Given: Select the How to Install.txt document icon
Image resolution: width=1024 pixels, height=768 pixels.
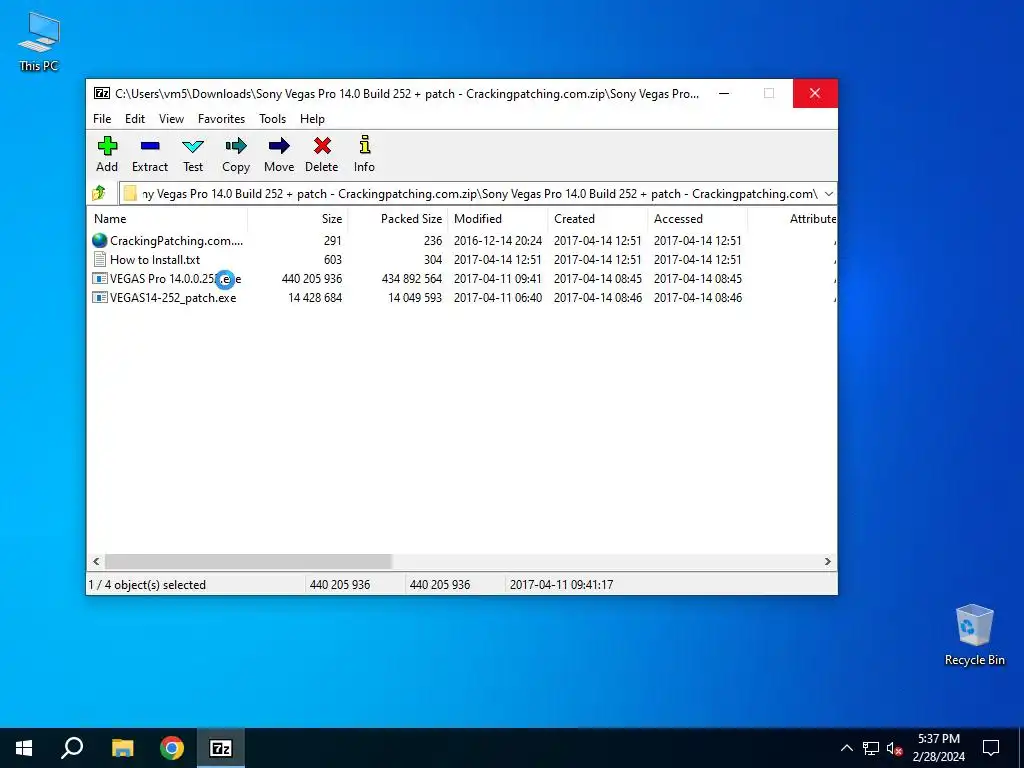Looking at the screenshot, I should click(x=99, y=259).
